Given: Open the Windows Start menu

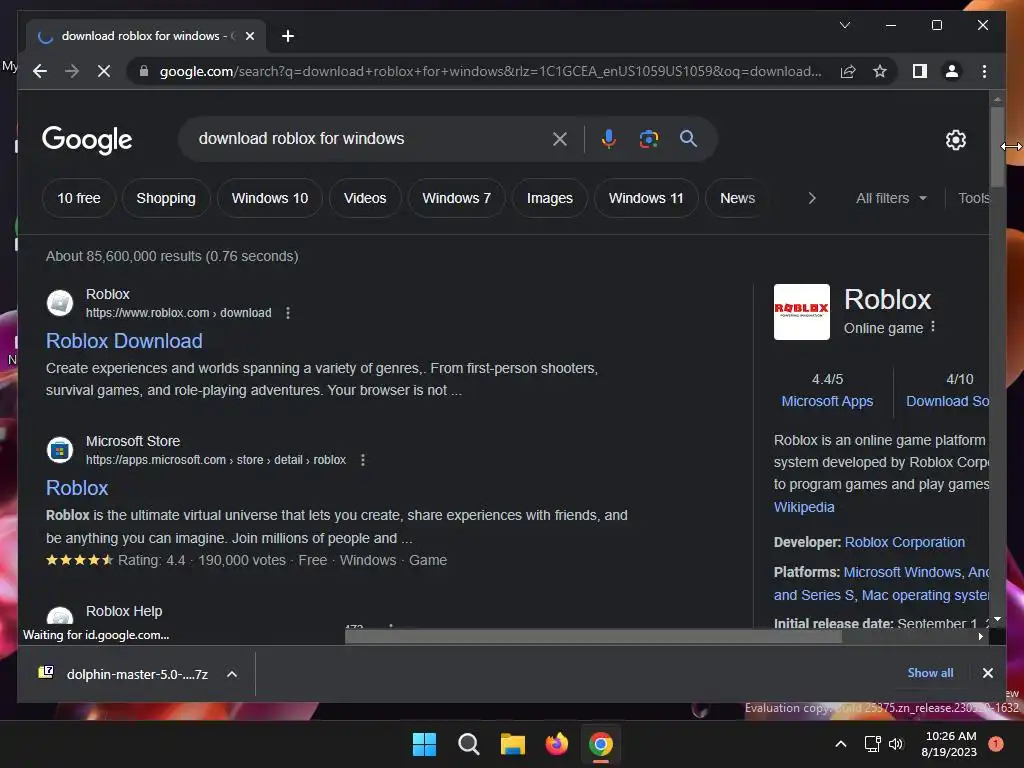Looking at the screenshot, I should tap(424, 744).
